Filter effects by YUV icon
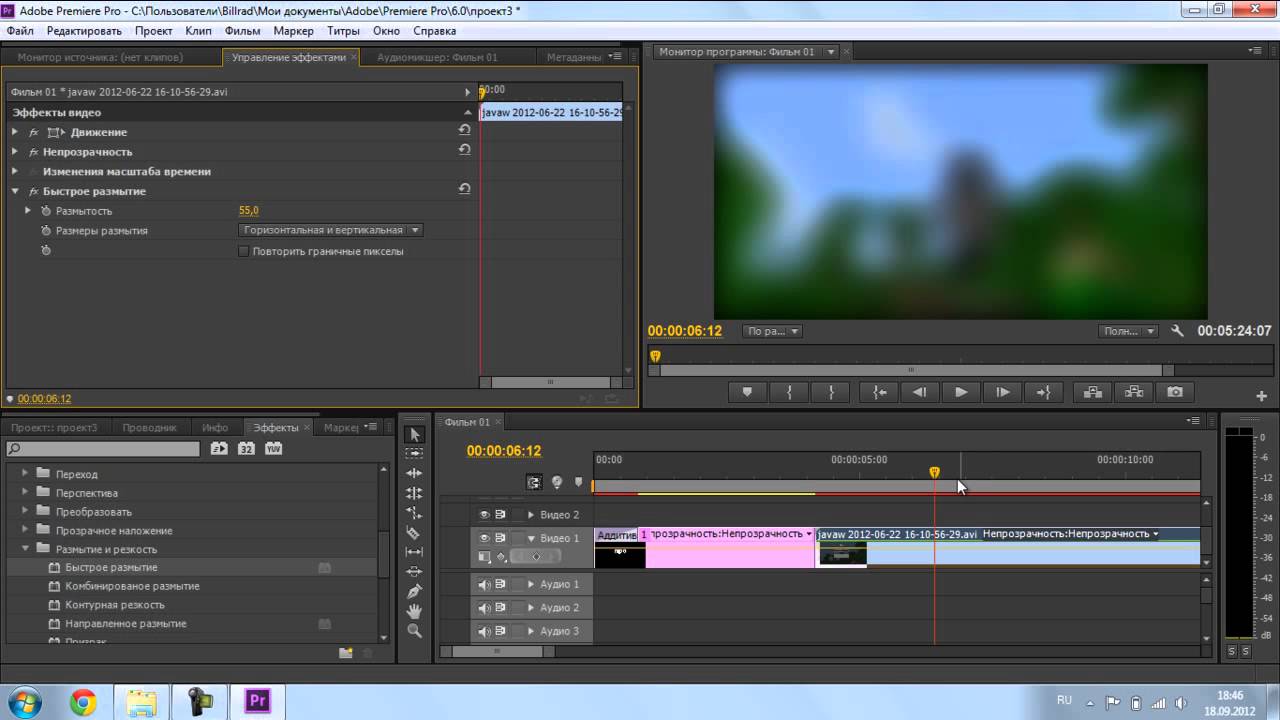The width and height of the screenshot is (1280, 720). (273, 449)
